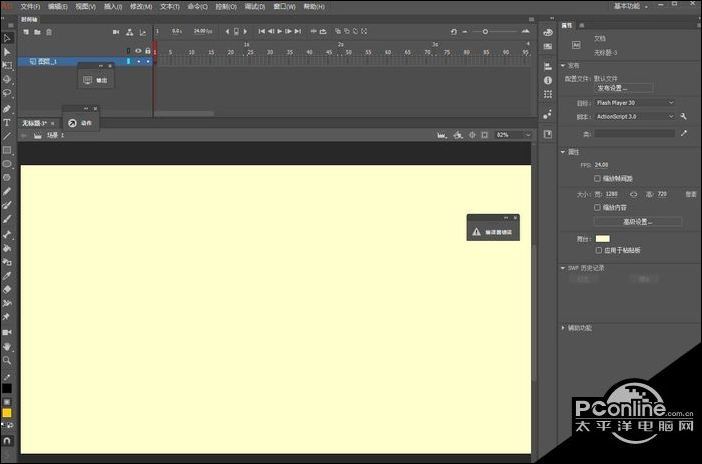The image size is (702, 464).
Task: Click the yellow fill color swatch in toolbar
Action: coord(7,413)
